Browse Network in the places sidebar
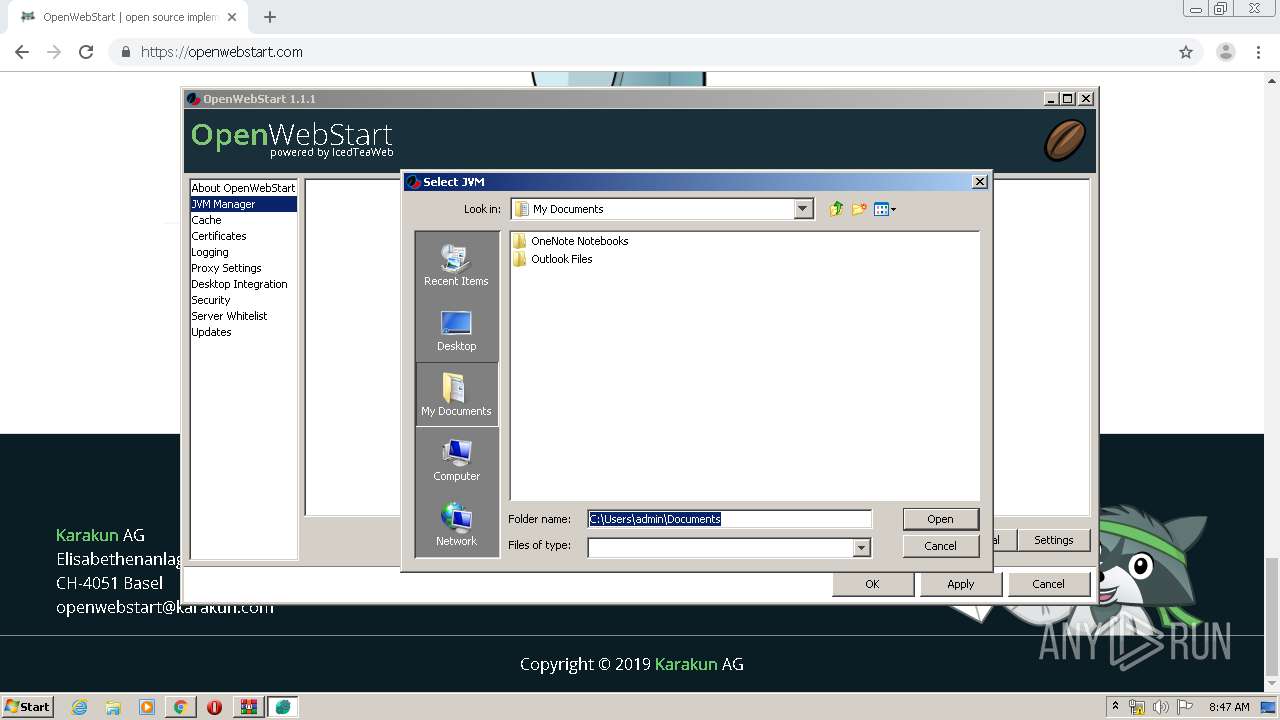This screenshot has height=720, width=1280. (456, 525)
